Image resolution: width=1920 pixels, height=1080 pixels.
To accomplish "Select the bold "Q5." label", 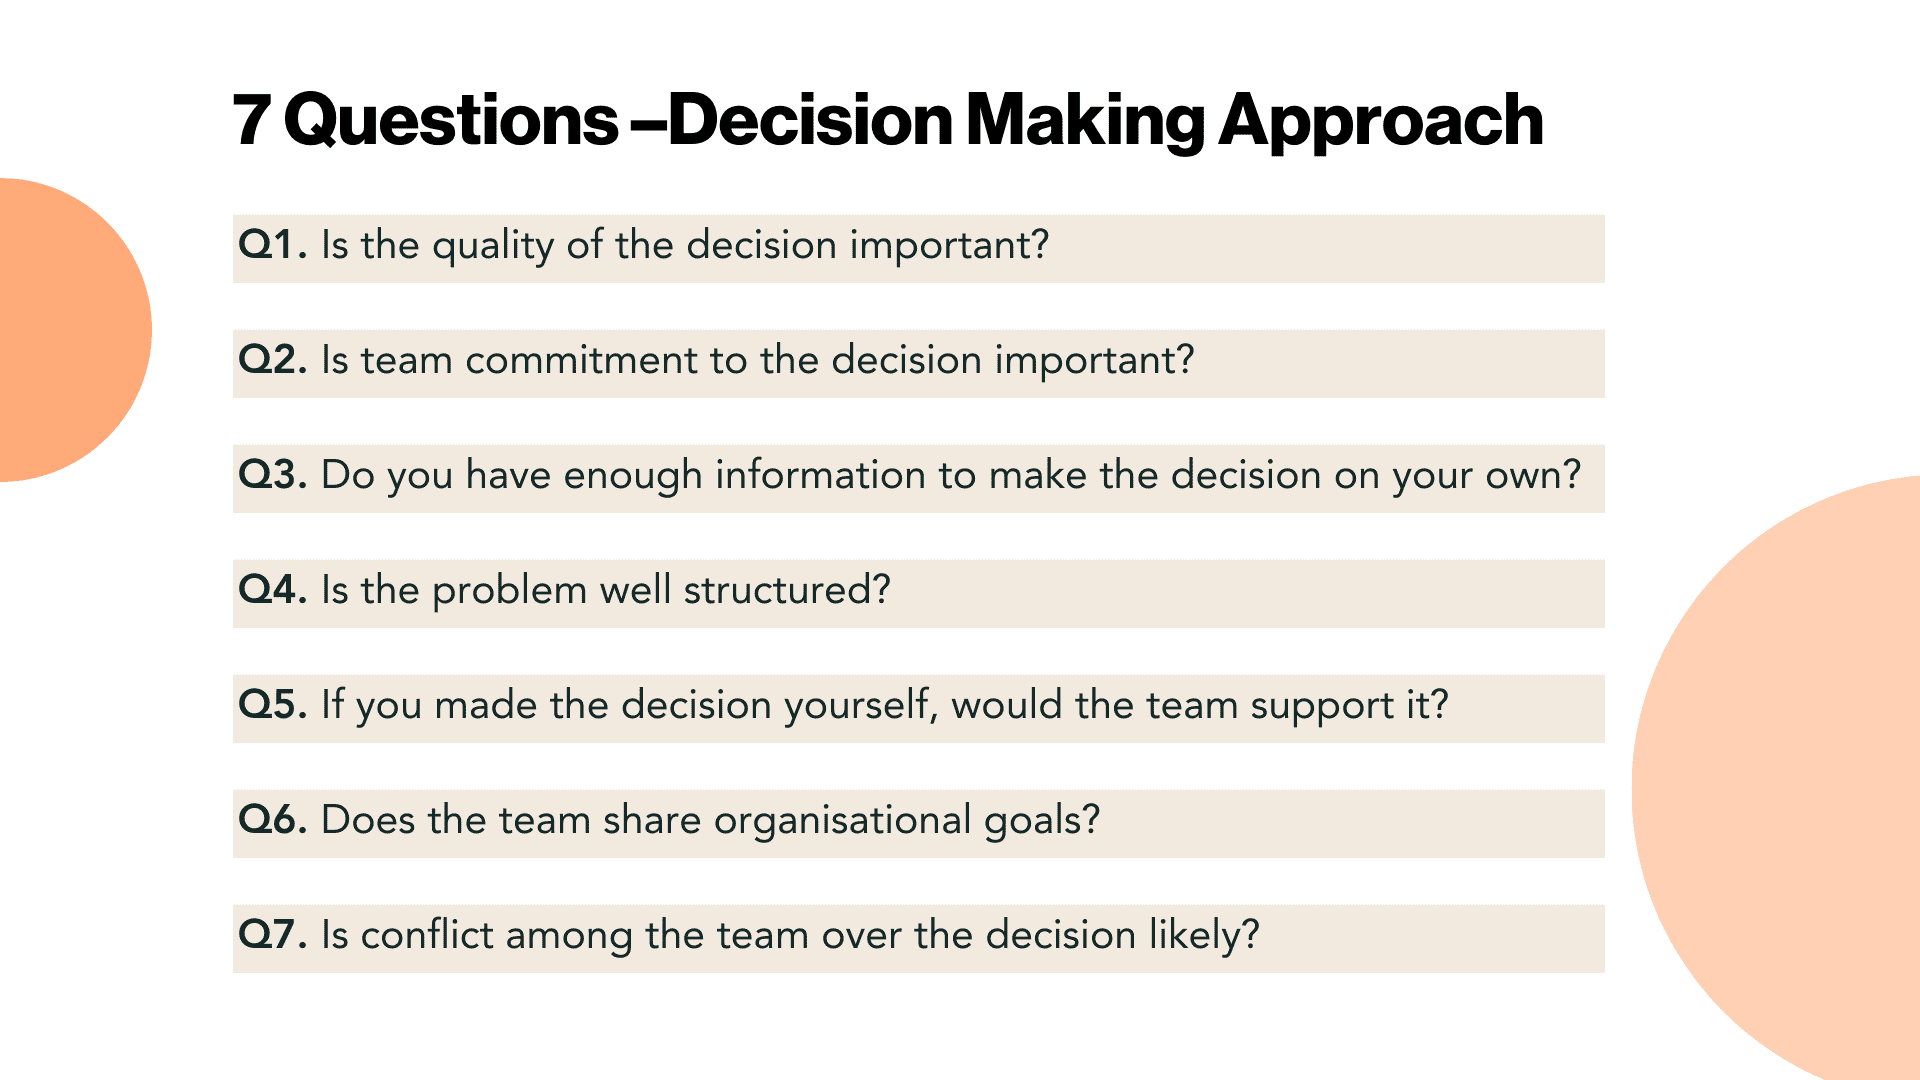I will pyautogui.click(x=272, y=705).
